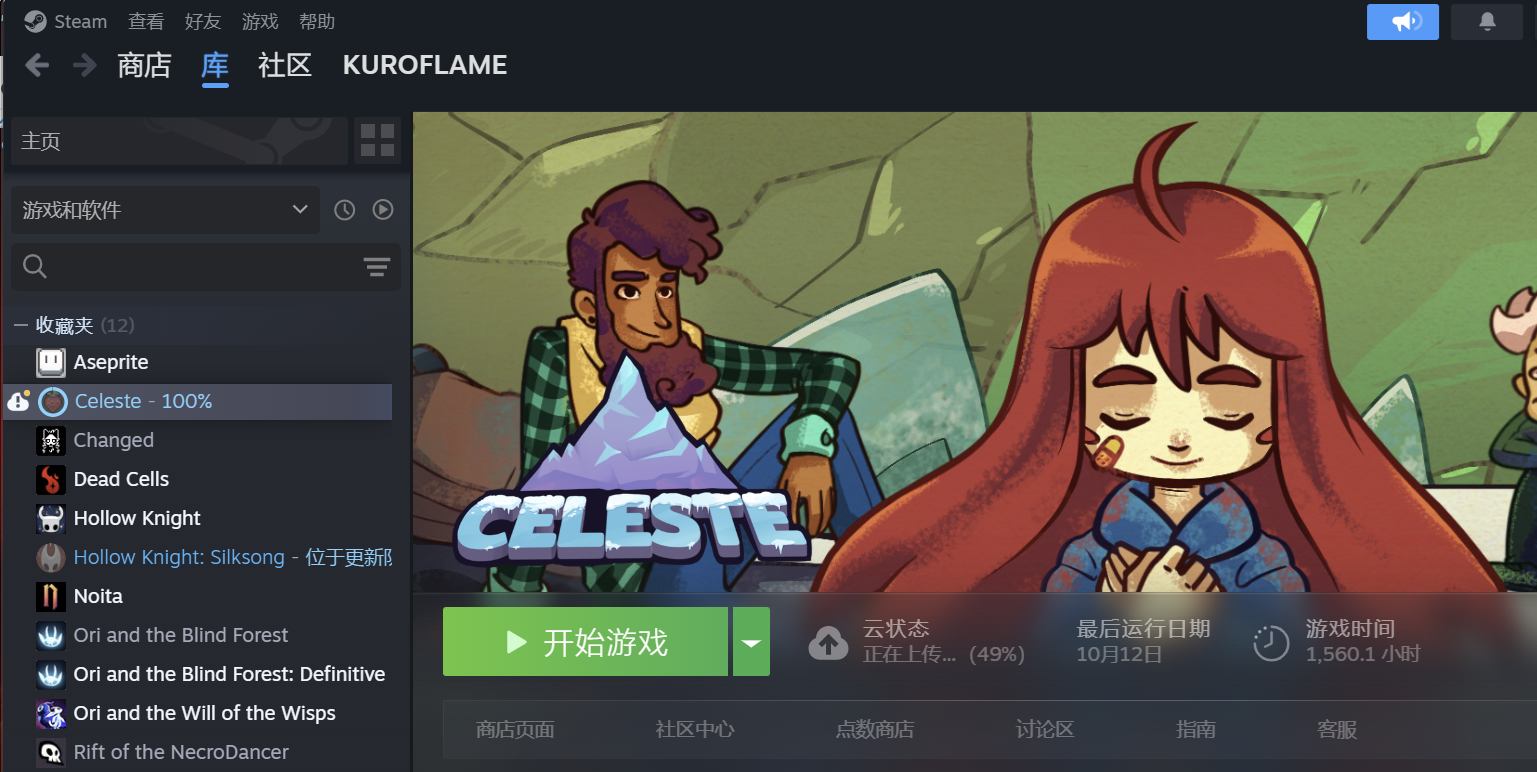Go back with the left arrow
Screen dimensions: 1537x772
coord(37,65)
